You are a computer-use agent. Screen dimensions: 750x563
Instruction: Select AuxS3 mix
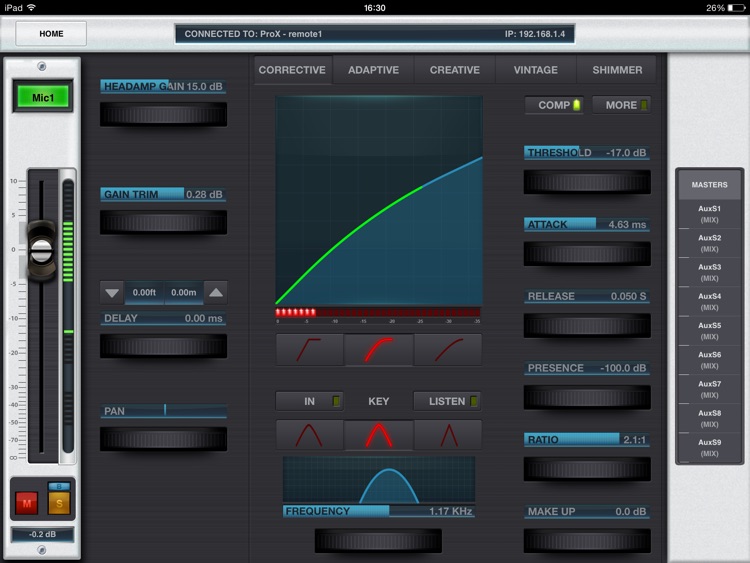point(709,272)
